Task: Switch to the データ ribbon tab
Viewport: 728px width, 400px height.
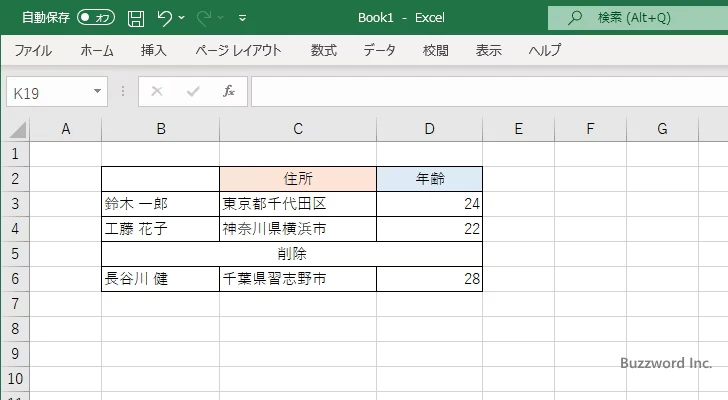Action: pos(379,50)
